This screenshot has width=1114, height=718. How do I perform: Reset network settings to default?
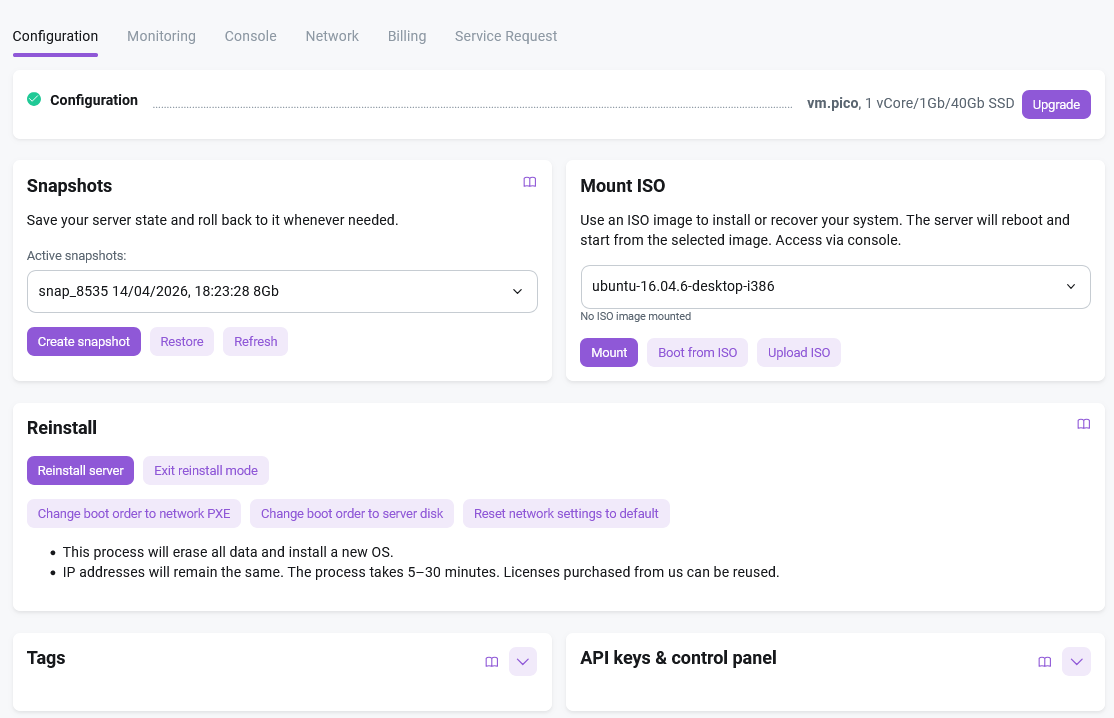point(566,513)
